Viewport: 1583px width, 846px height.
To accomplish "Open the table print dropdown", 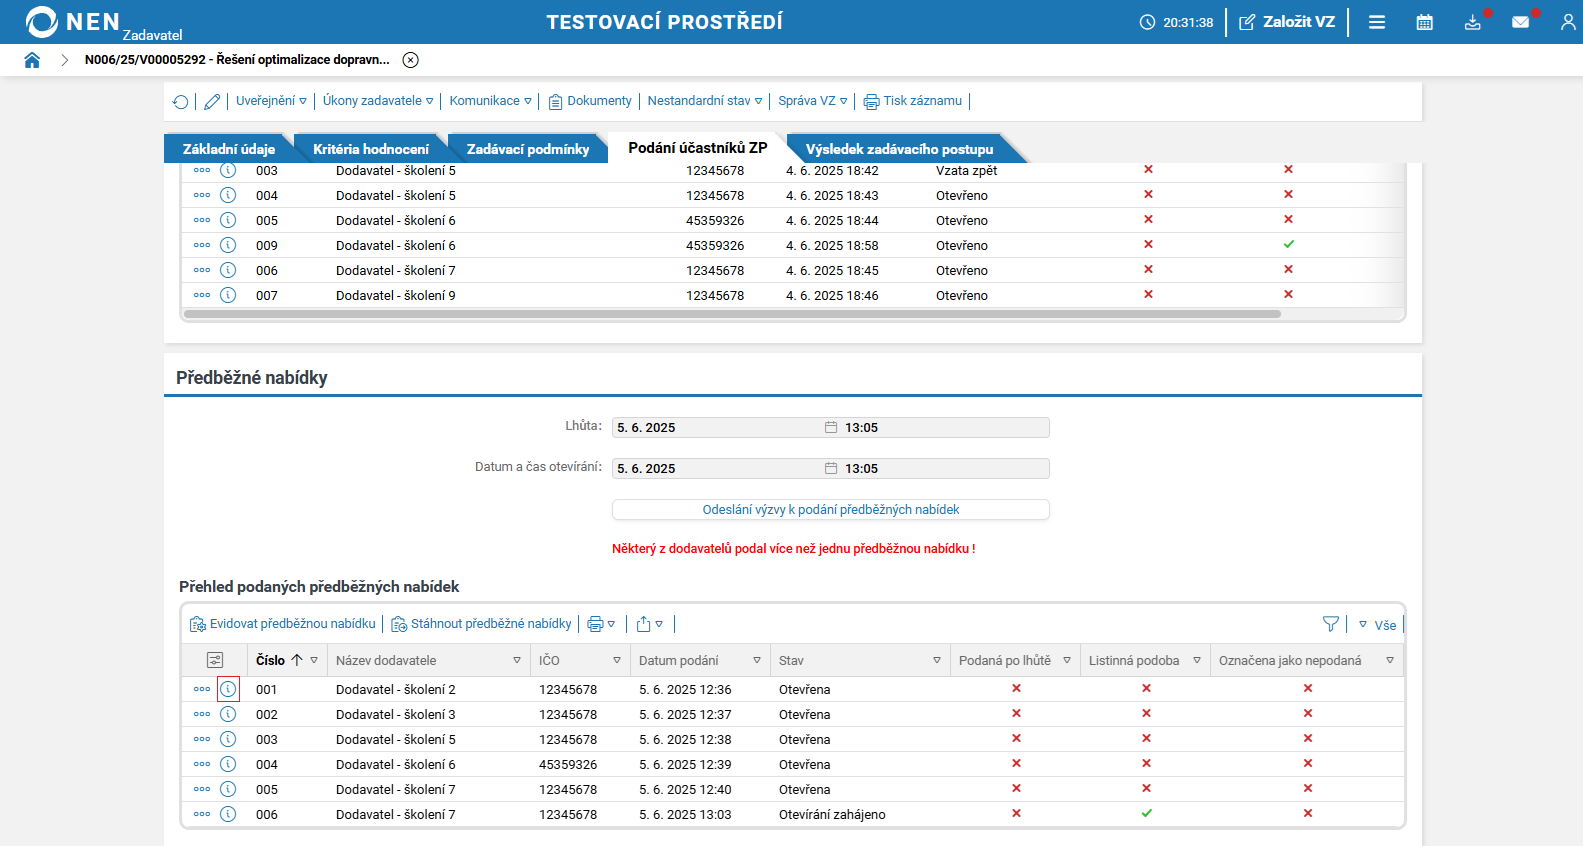I will pos(601,624).
